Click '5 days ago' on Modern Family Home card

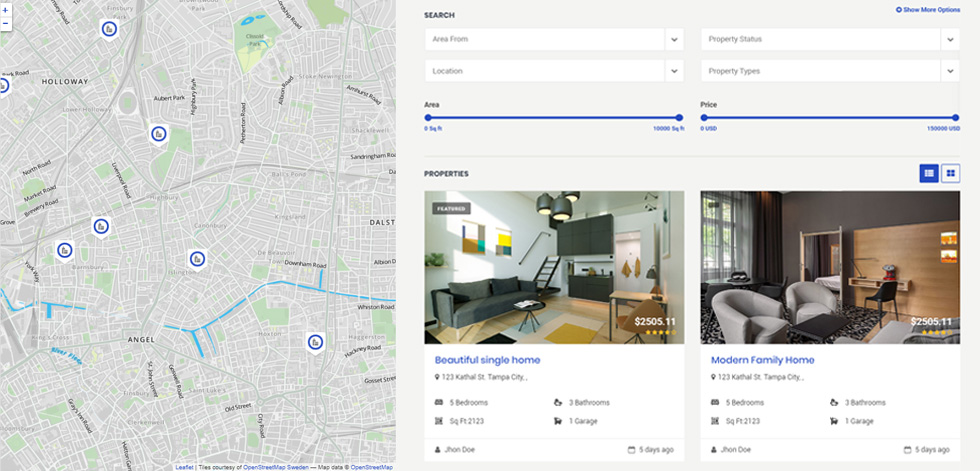[x=932, y=450]
